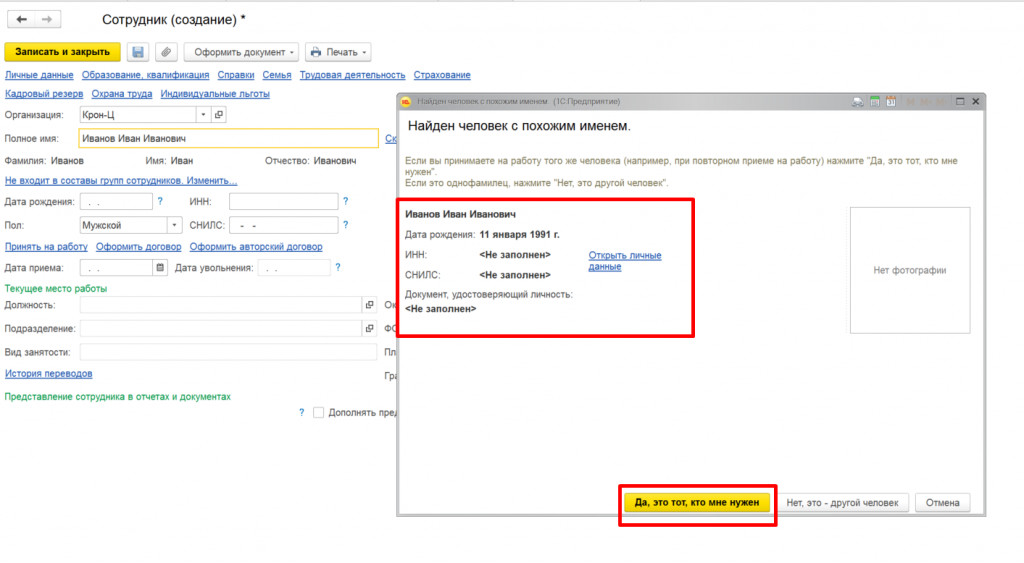The width and height of the screenshot is (1024, 563).
Task: Go back with the left arrow
Action: pyautogui.click(x=22, y=20)
